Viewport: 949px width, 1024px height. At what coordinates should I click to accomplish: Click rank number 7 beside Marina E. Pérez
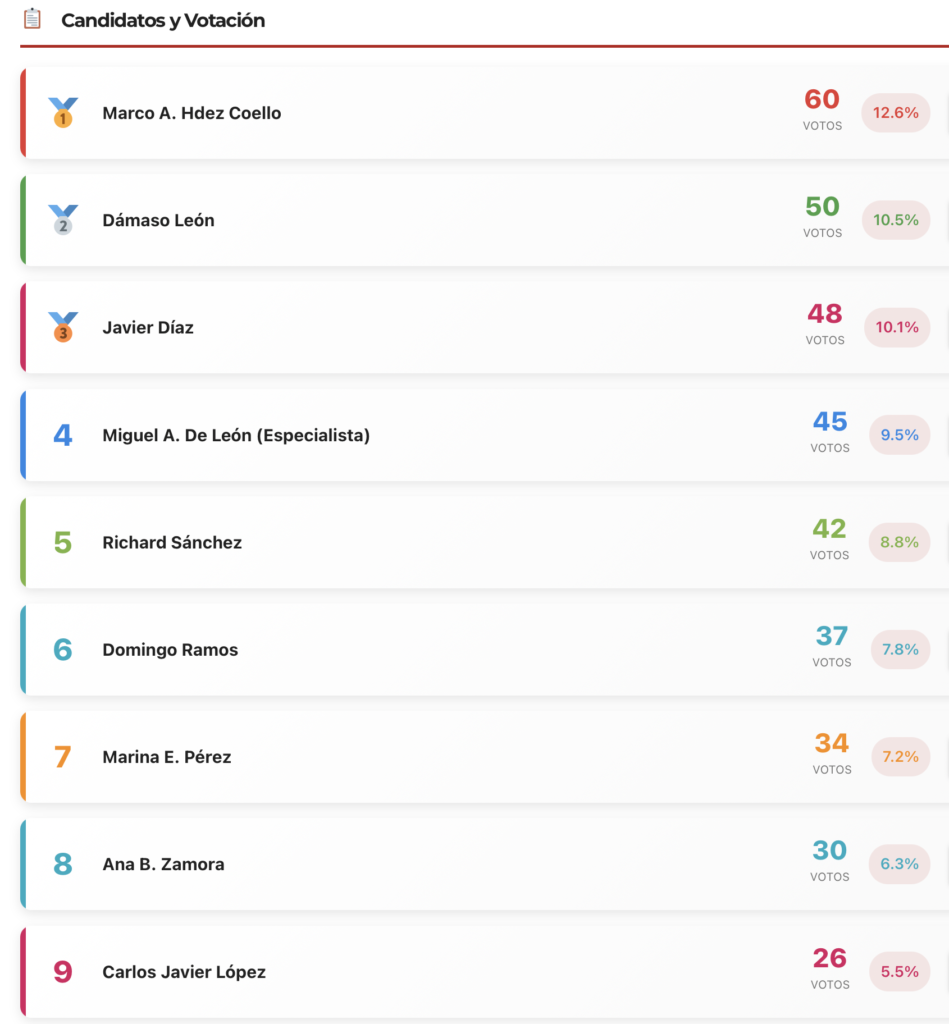[63, 757]
